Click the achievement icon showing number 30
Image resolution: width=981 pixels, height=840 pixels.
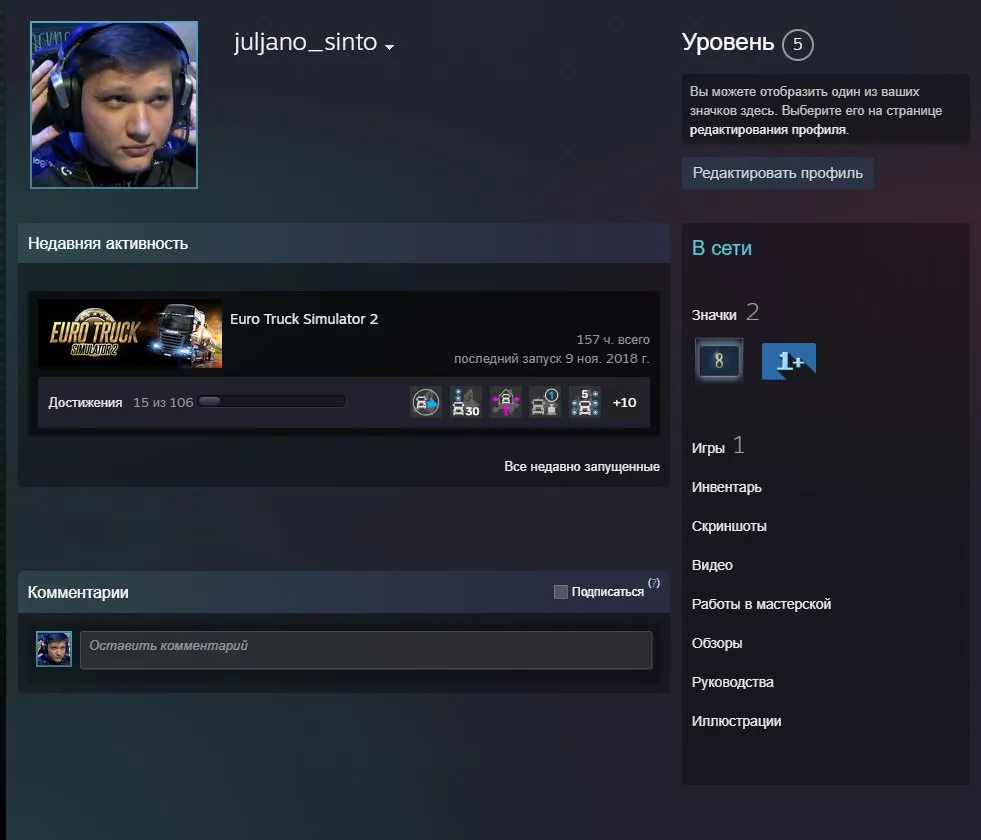[x=465, y=402]
